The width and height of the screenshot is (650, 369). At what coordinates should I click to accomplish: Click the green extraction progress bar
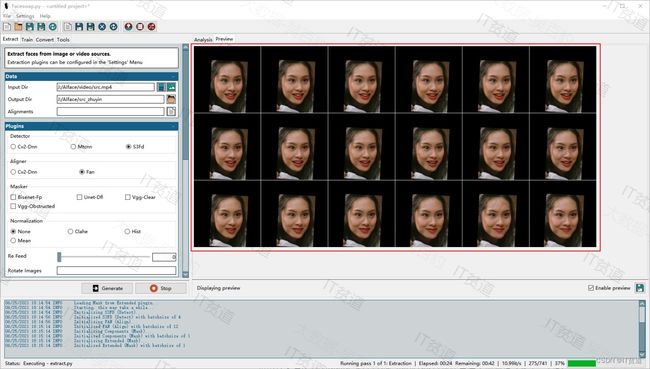click(x=581, y=363)
